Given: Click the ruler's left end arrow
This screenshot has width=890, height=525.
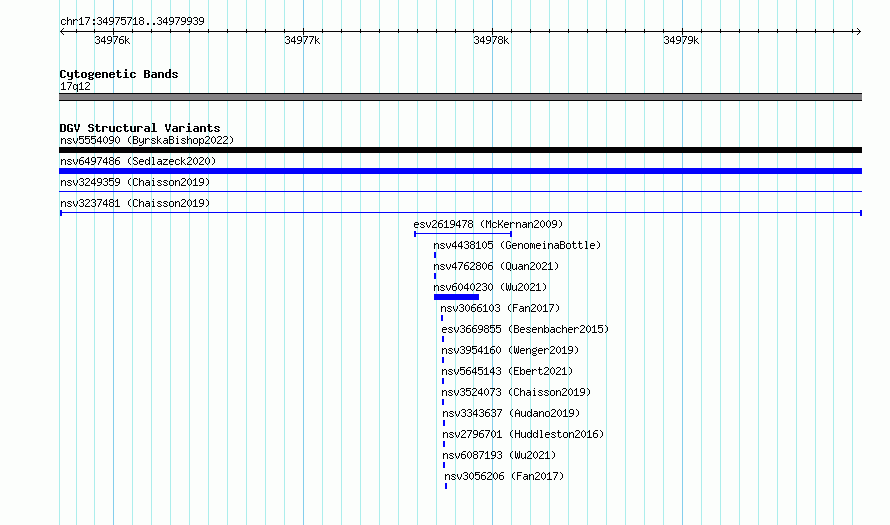Looking at the screenshot, I should click(x=63, y=31).
